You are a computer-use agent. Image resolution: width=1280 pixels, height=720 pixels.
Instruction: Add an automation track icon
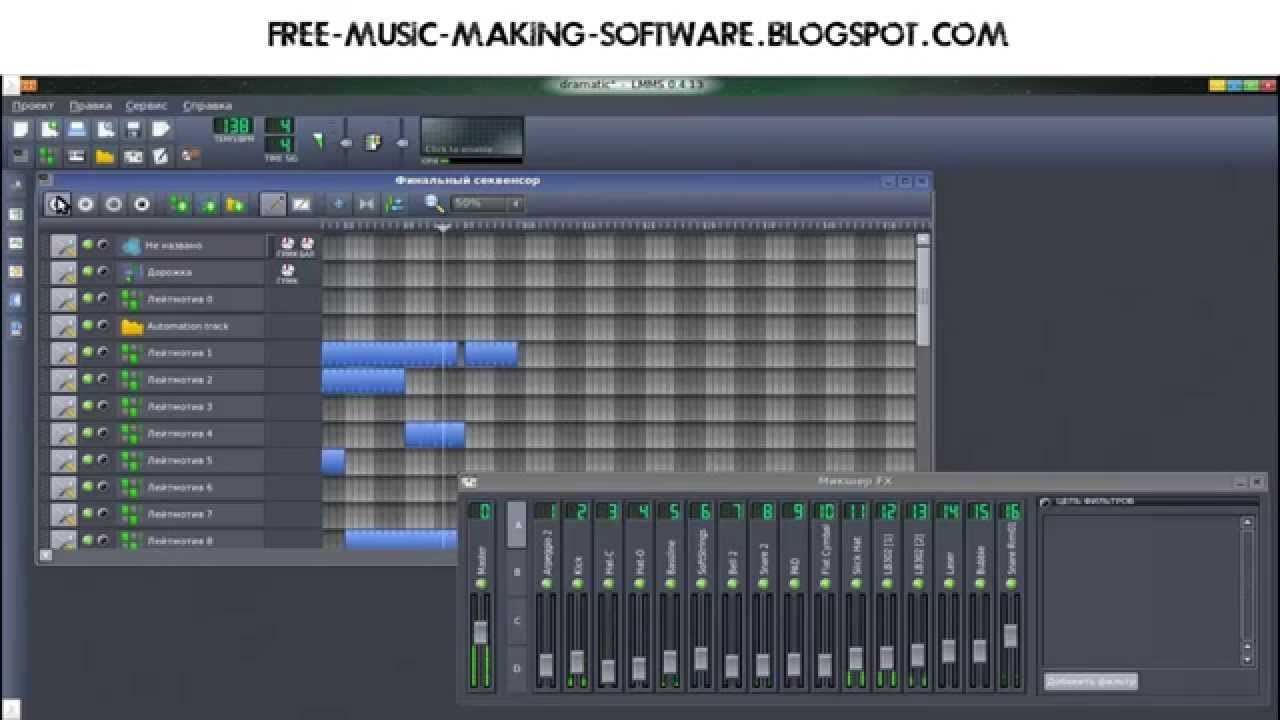click(236, 204)
